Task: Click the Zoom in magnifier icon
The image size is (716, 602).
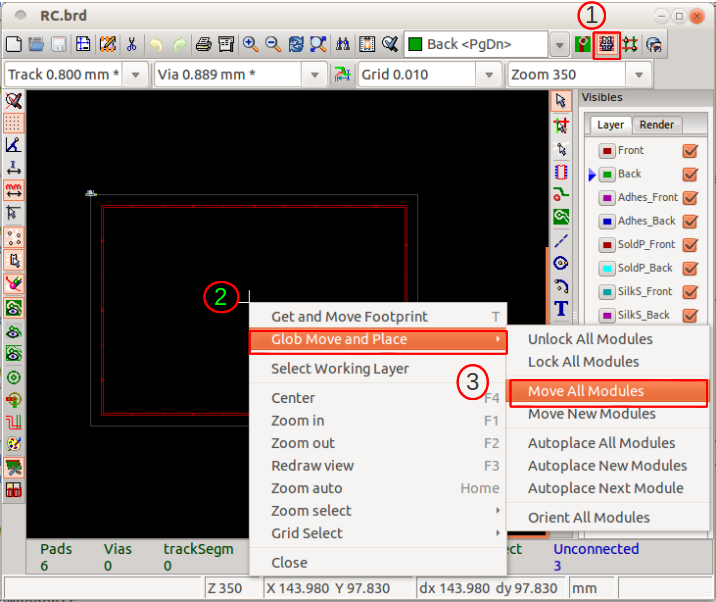Action: point(251,44)
